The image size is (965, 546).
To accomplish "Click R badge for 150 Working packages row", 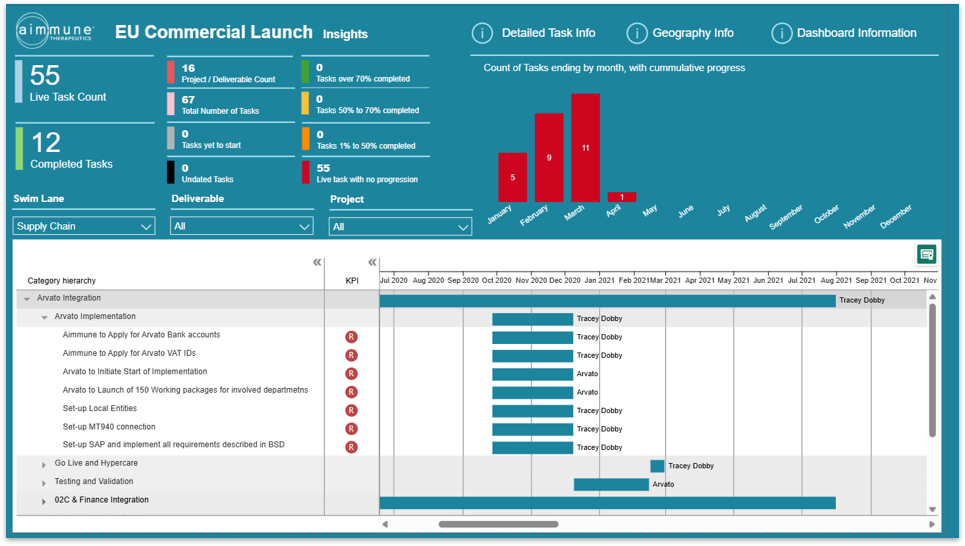I will pos(351,392).
